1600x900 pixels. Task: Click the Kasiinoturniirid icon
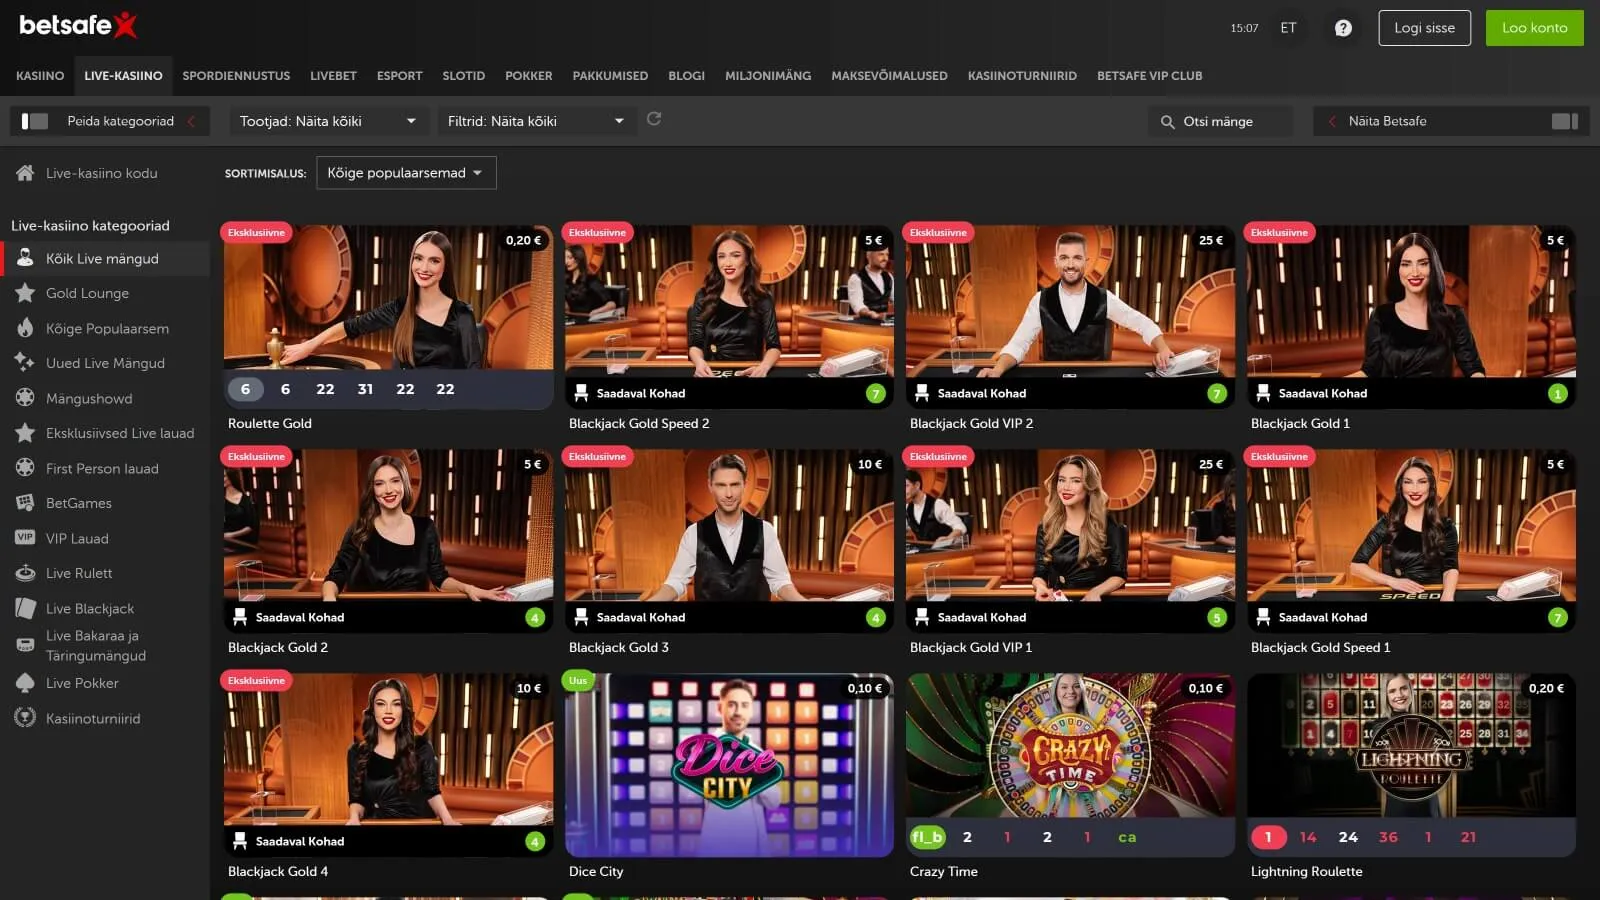coord(25,718)
